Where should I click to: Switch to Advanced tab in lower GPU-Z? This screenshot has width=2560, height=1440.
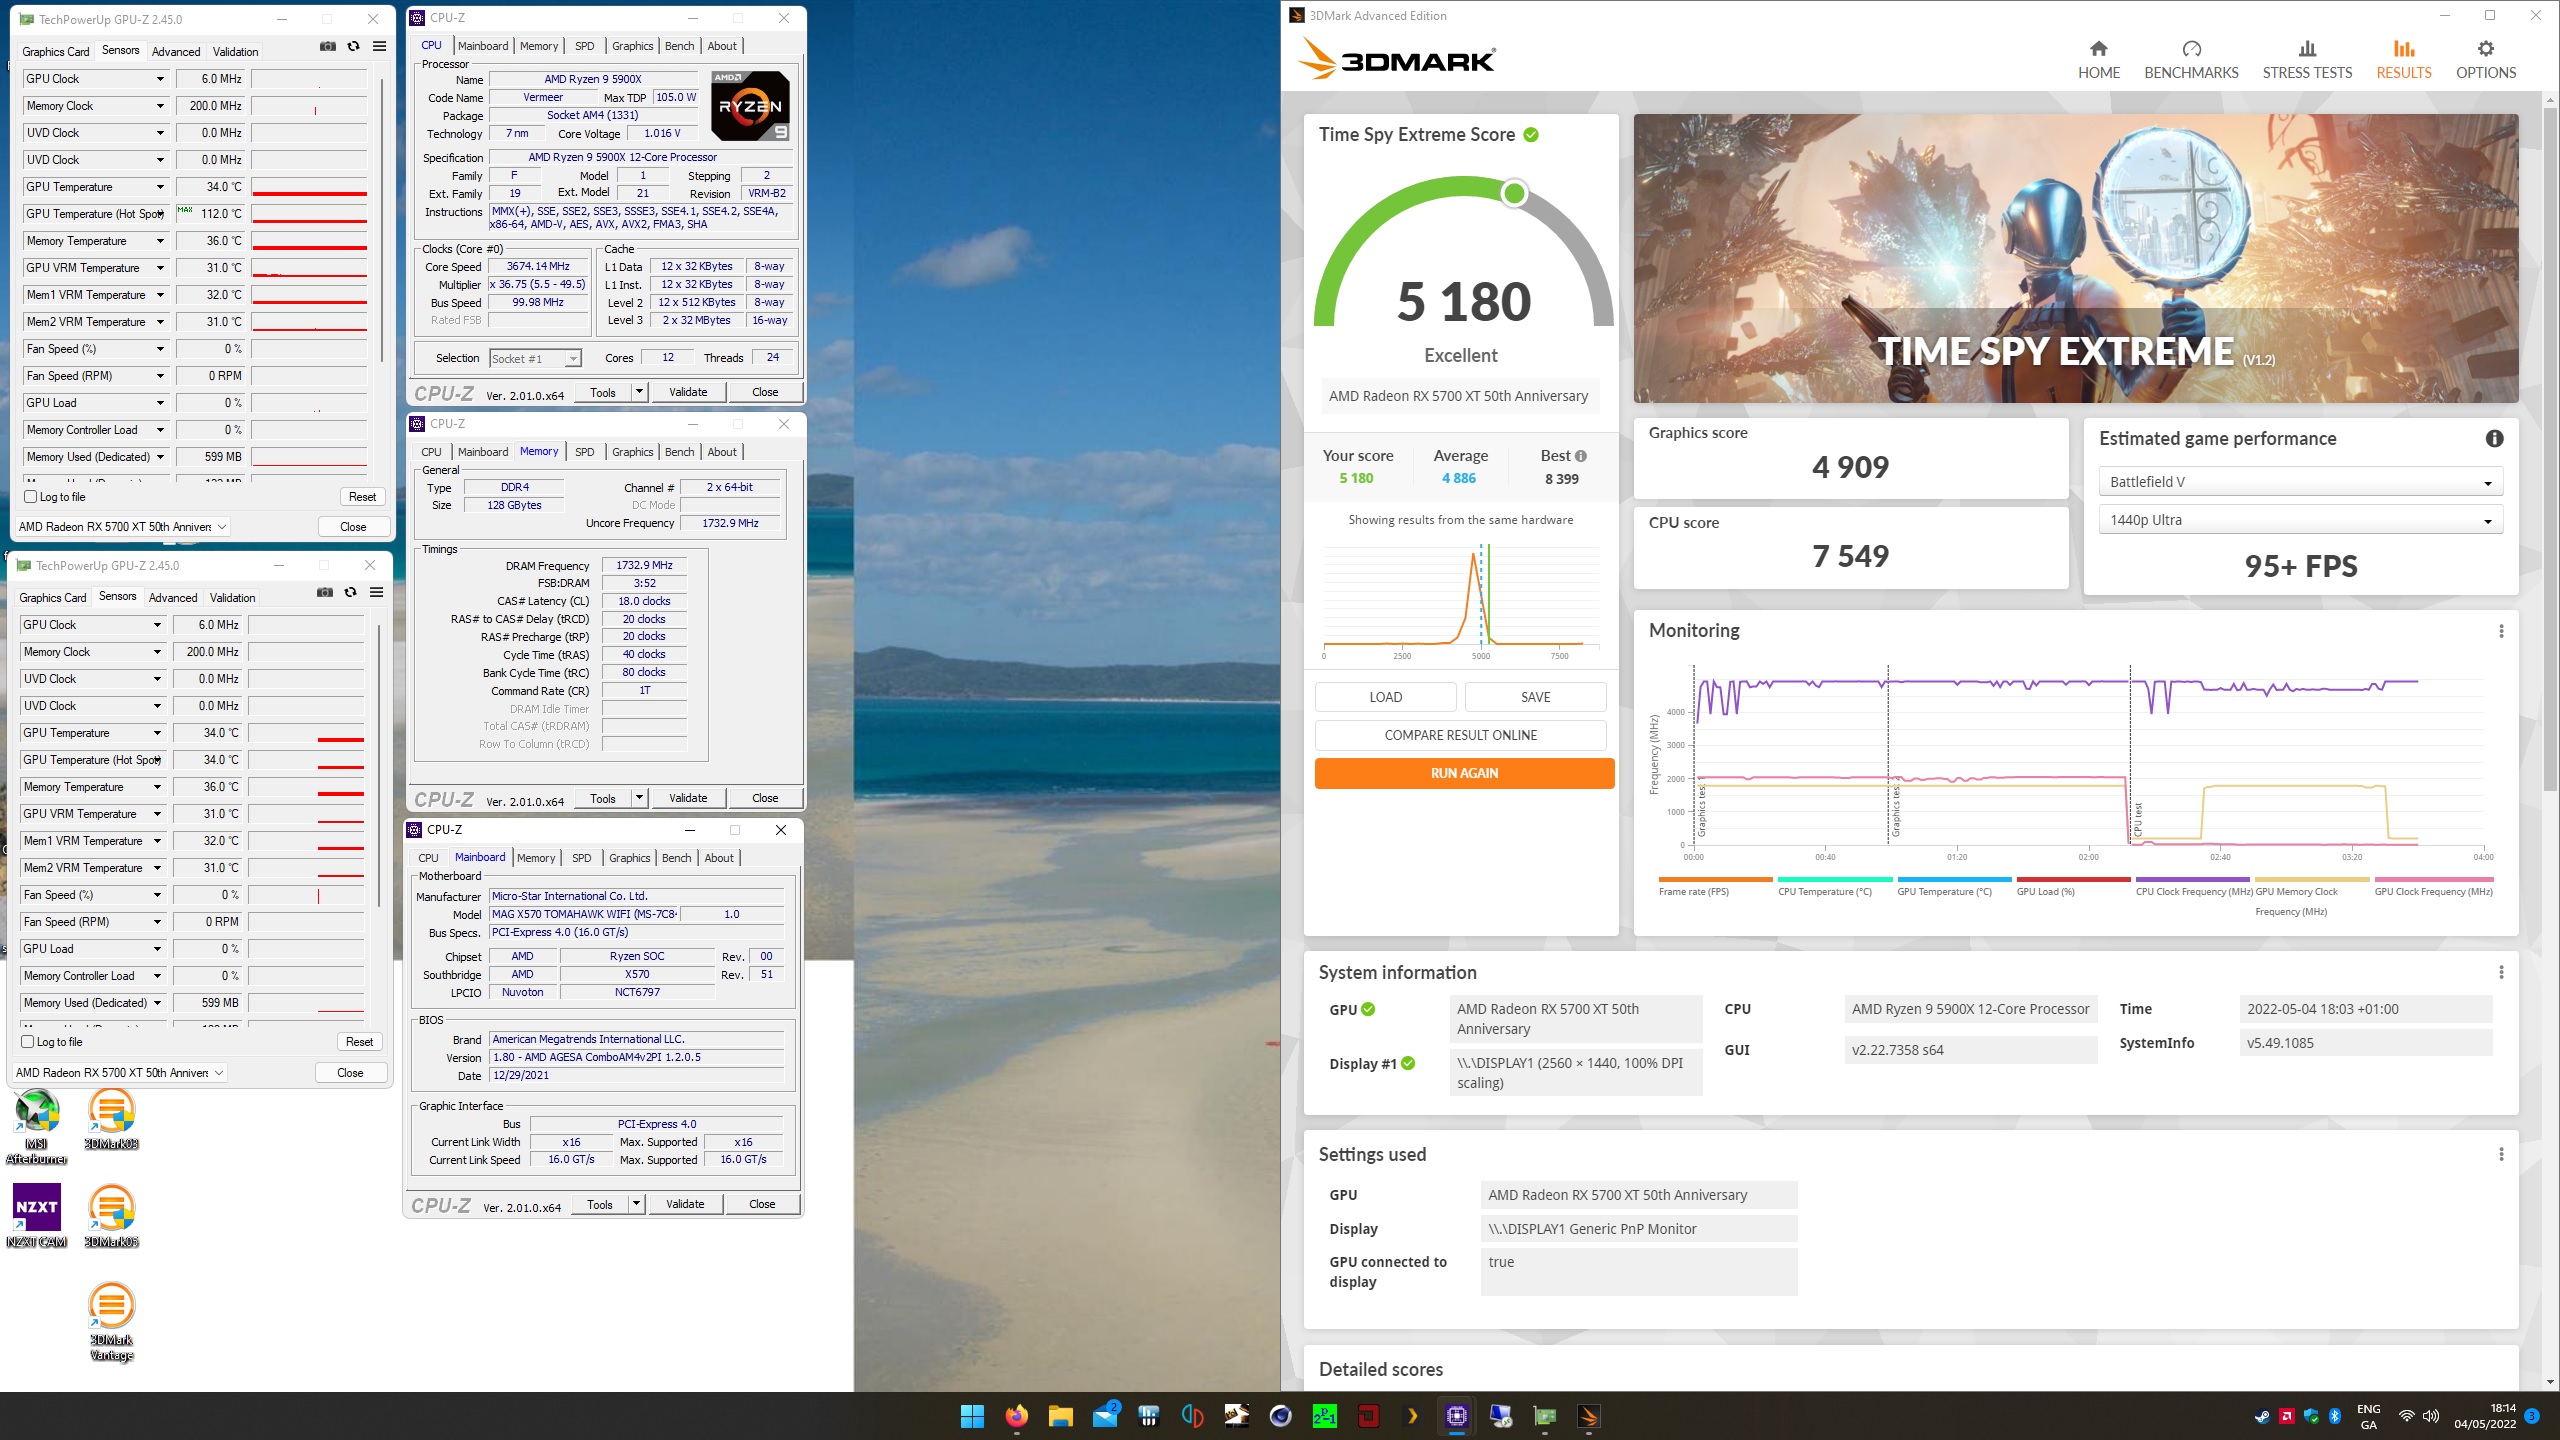[173, 597]
